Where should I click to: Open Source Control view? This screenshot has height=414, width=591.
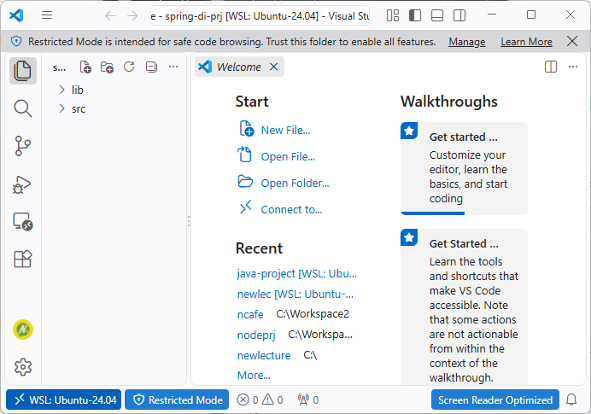pyautogui.click(x=23, y=146)
